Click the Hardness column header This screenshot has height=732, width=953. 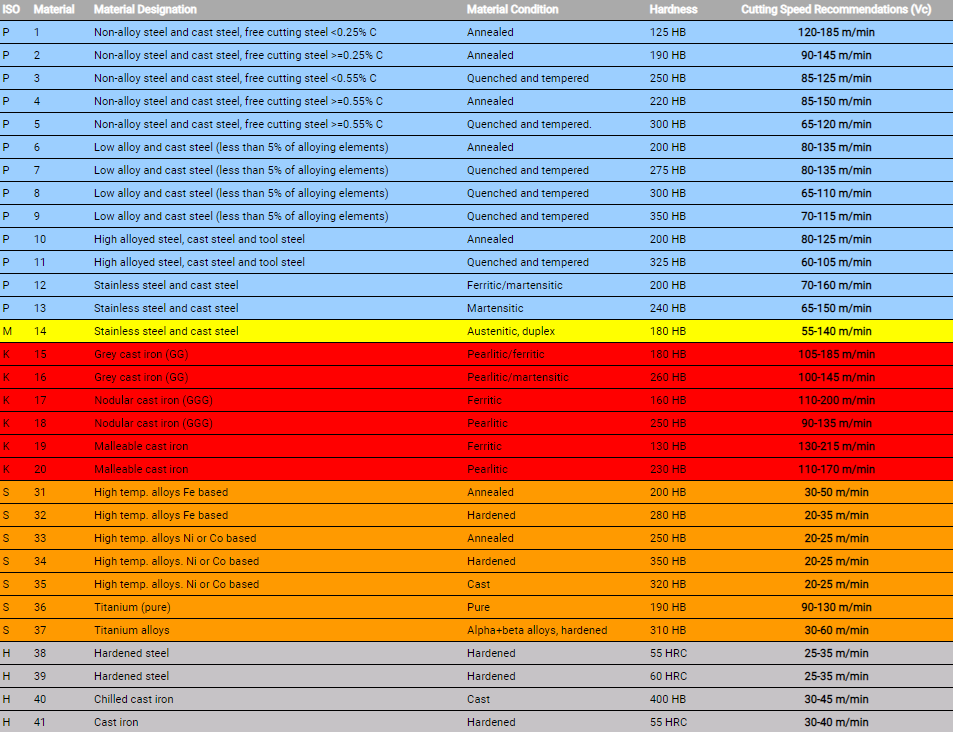[x=673, y=9]
